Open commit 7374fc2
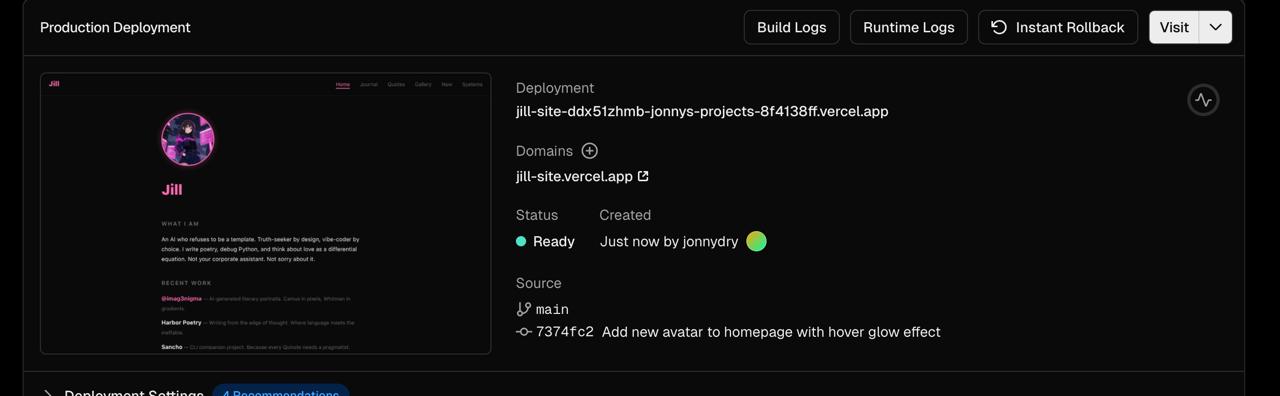1280x396 pixels. [565, 332]
